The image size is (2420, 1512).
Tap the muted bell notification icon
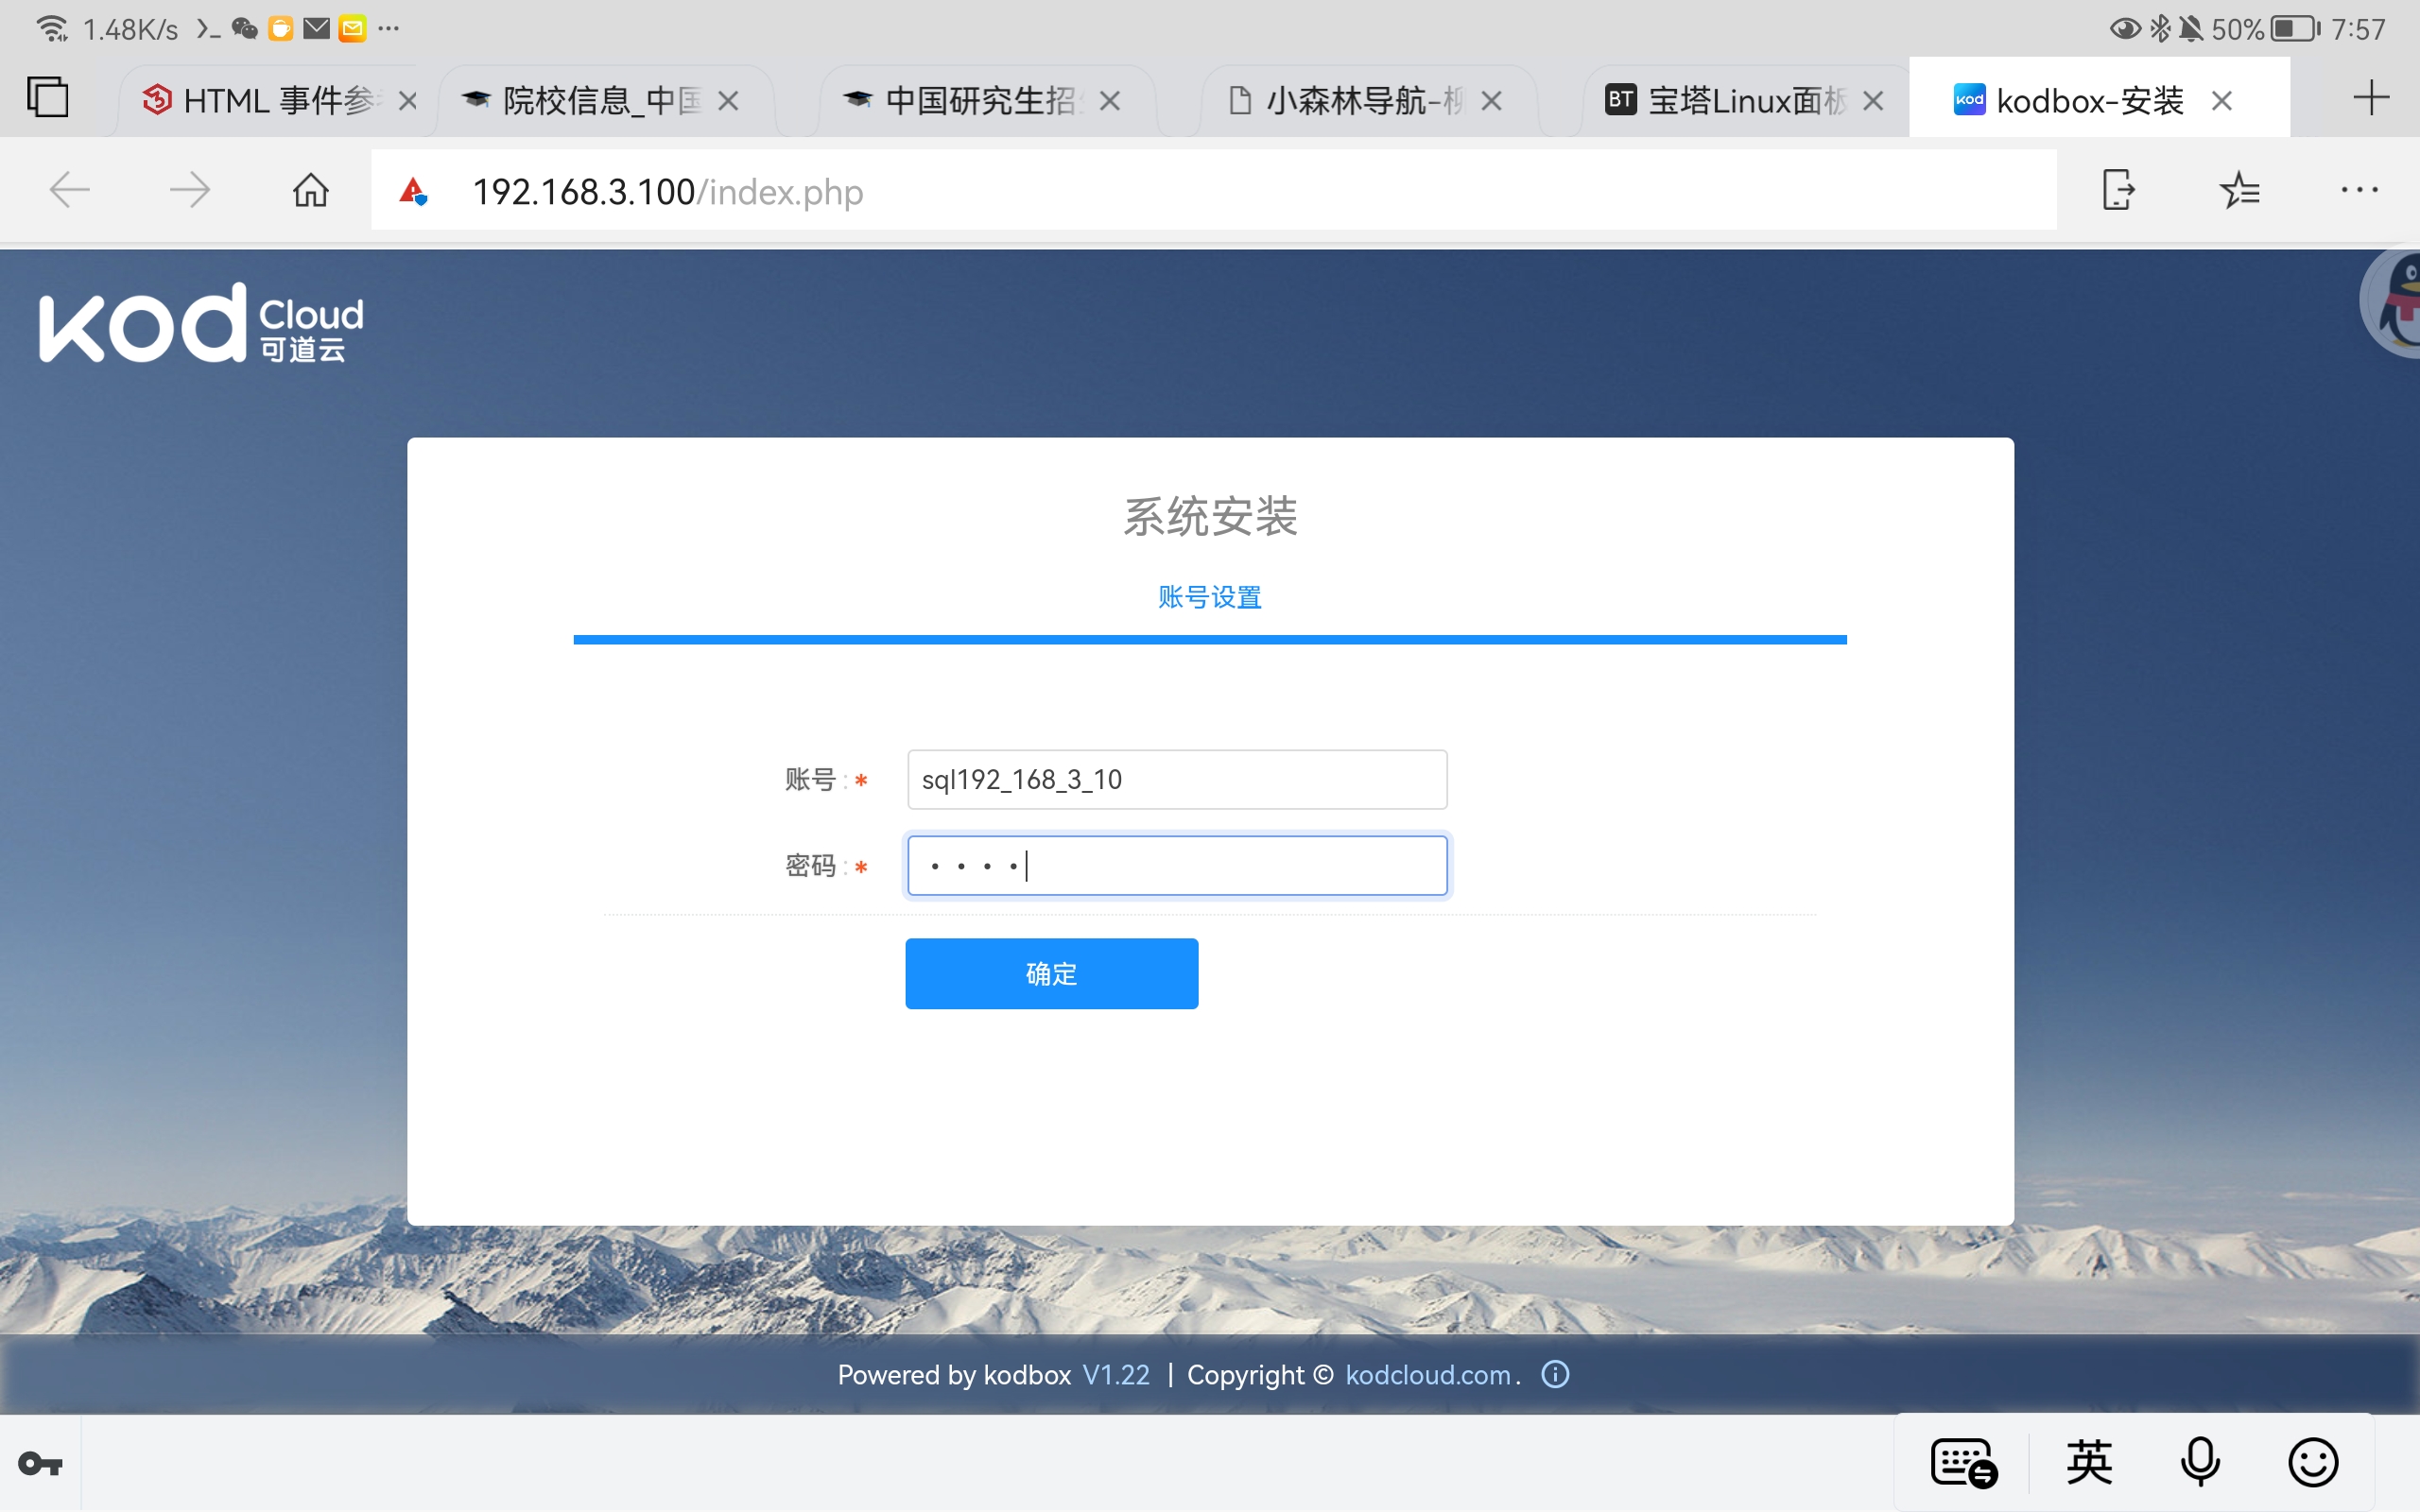[2191, 28]
